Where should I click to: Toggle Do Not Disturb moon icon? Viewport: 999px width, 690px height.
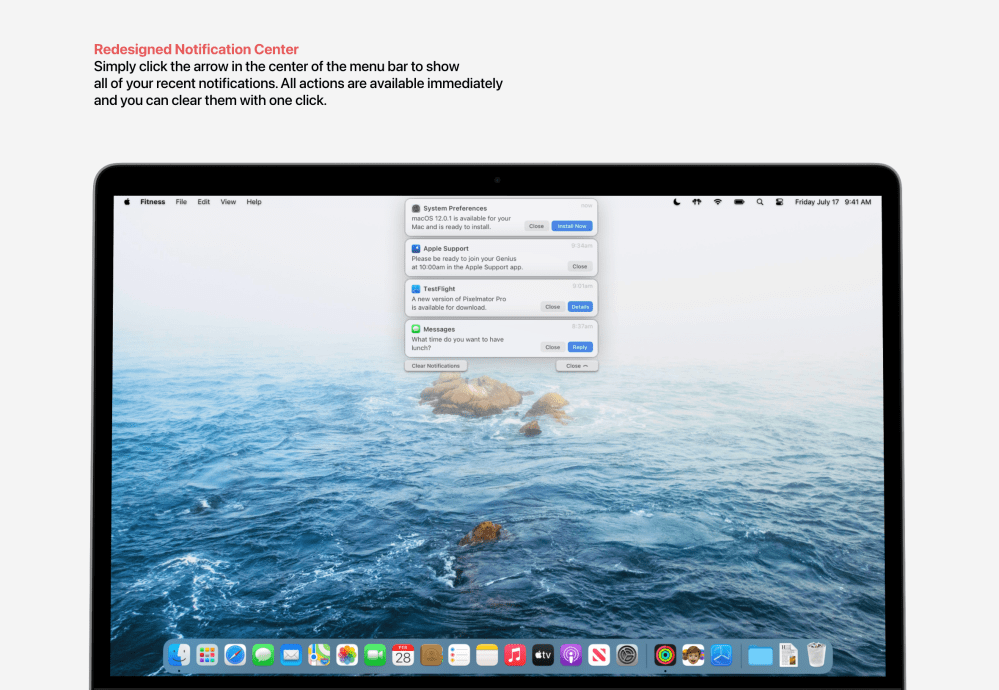click(x=677, y=202)
